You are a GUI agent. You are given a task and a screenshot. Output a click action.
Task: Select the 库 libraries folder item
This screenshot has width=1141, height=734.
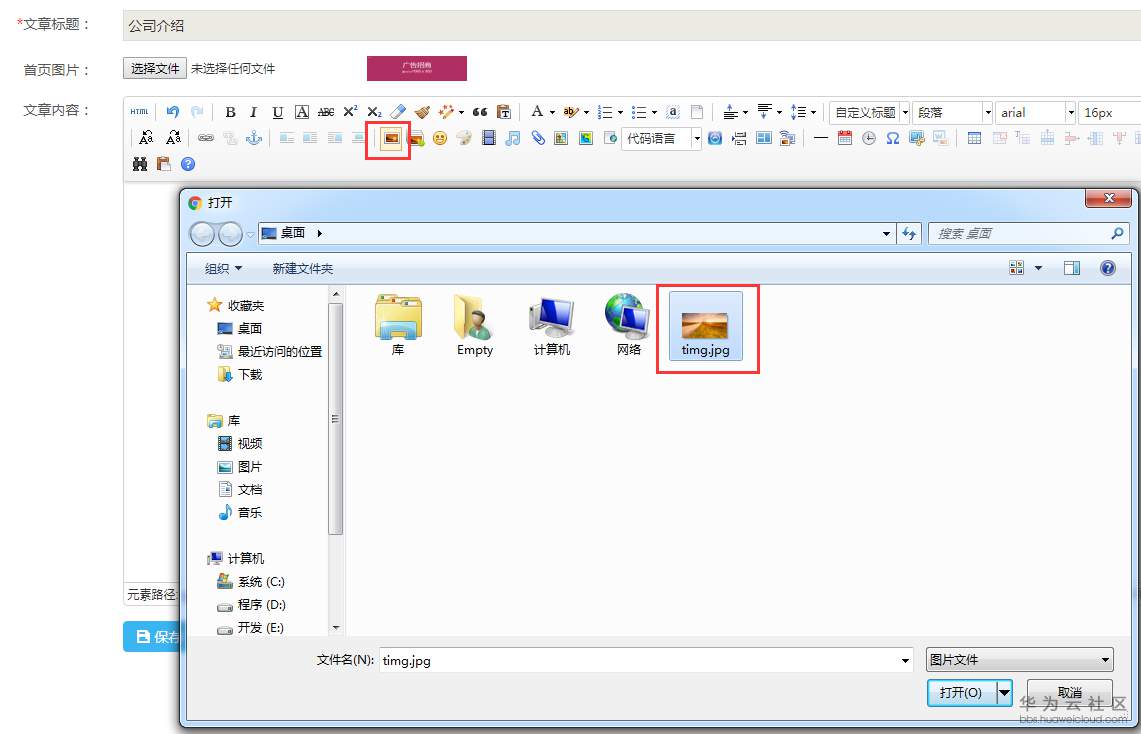pos(398,326)
